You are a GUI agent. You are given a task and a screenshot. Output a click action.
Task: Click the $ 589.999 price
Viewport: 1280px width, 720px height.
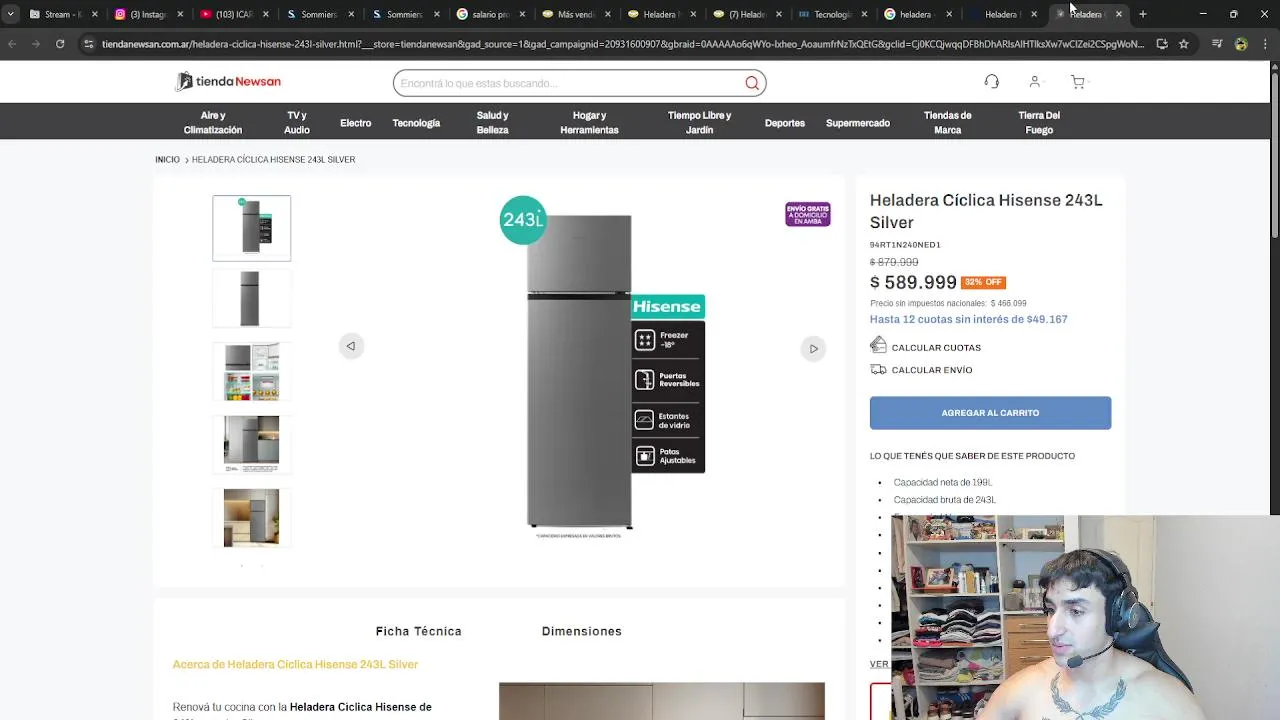click(x=913, y=282)
